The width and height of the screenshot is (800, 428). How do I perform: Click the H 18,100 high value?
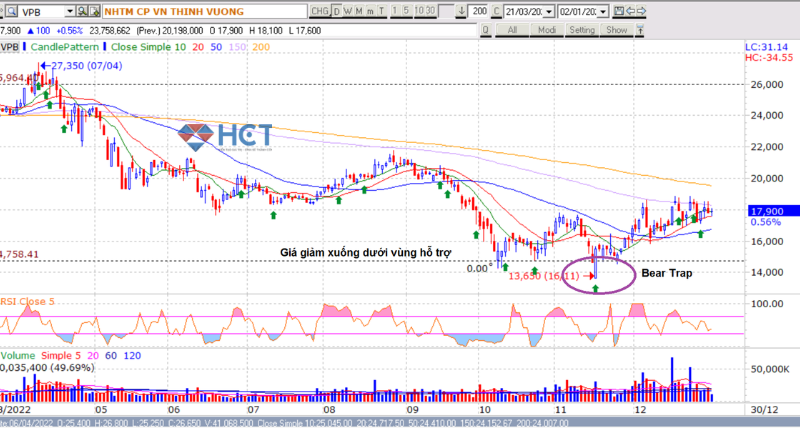[x=264, y=31]
